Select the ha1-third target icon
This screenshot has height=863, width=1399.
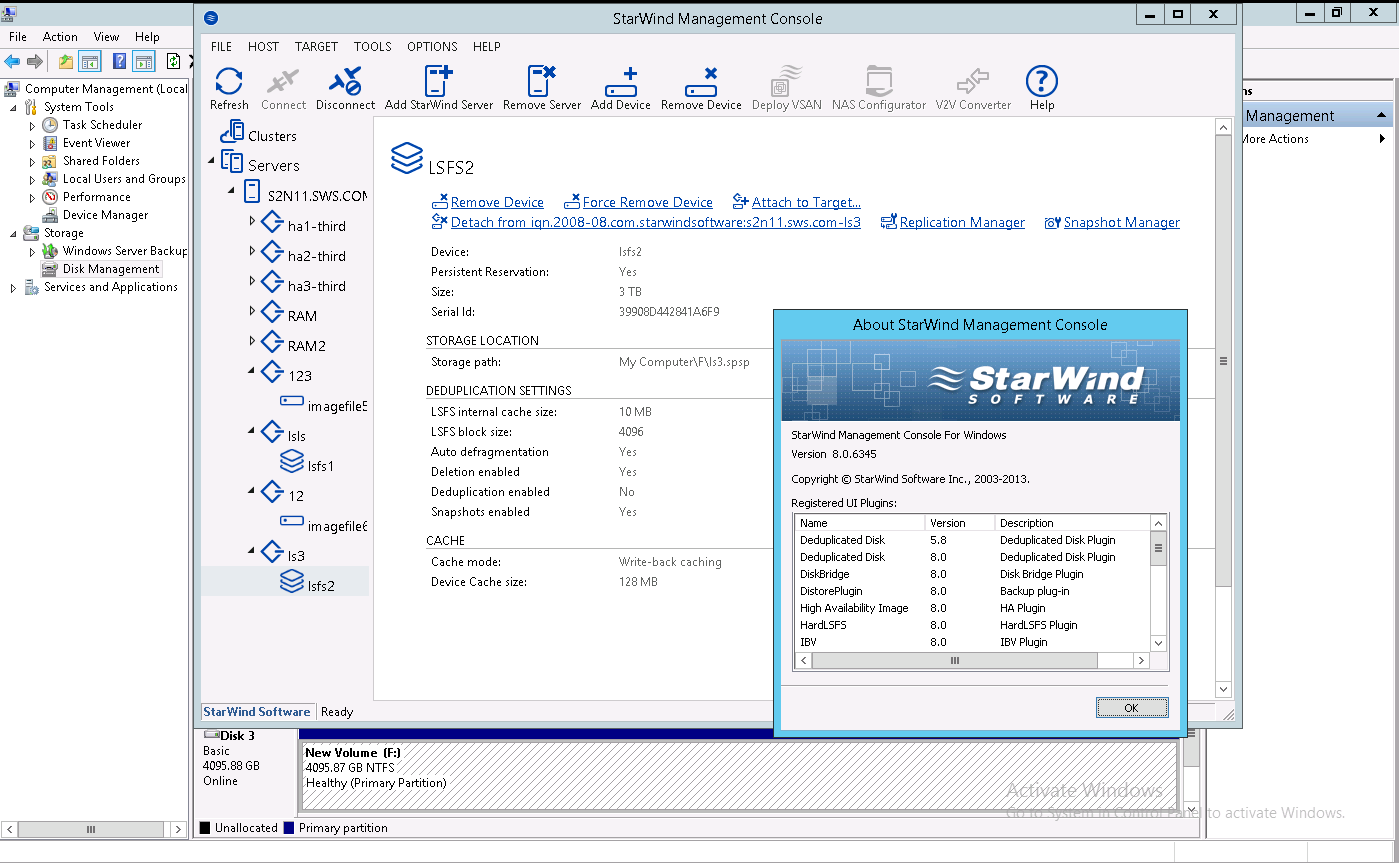tap(272, 222)
